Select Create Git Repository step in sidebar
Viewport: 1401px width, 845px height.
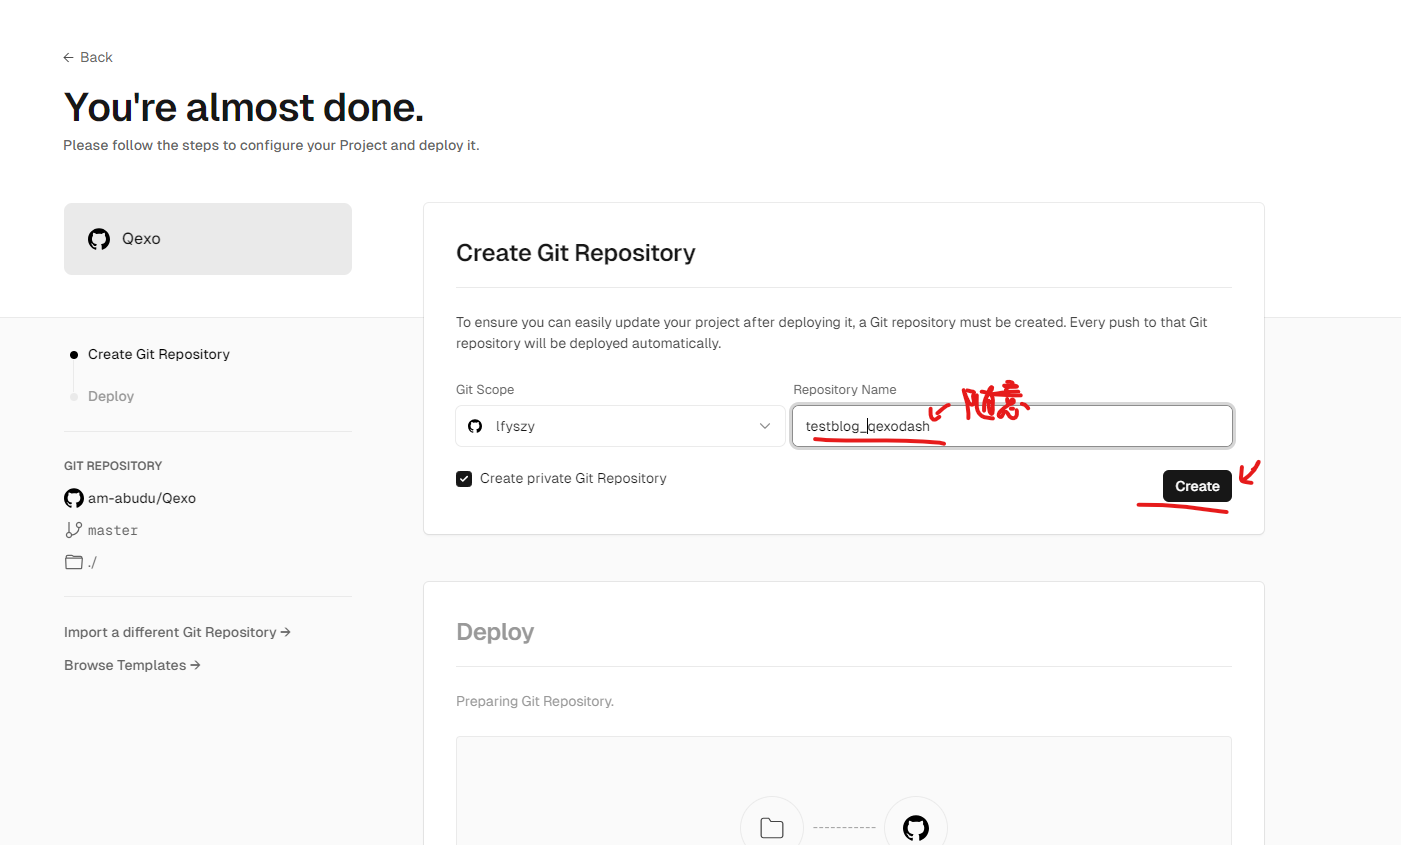pos(159,354)
